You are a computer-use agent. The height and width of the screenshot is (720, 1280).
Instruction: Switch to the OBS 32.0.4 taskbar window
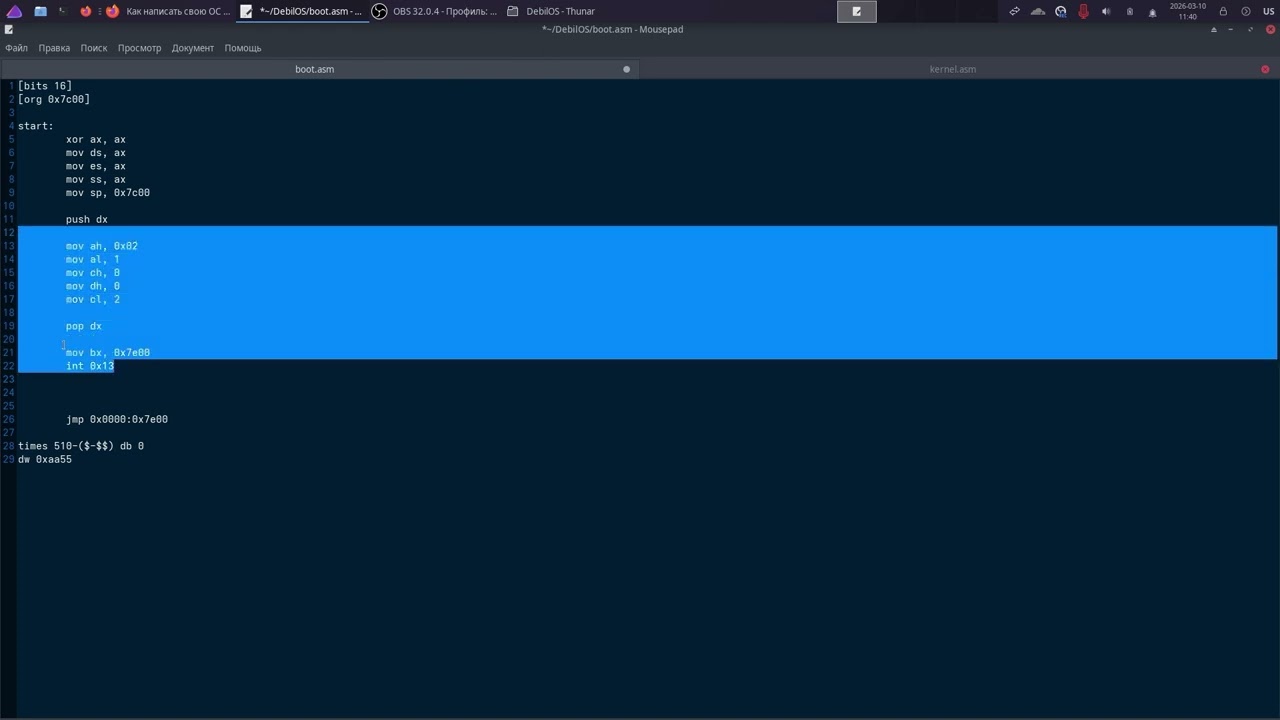(435, 11)
